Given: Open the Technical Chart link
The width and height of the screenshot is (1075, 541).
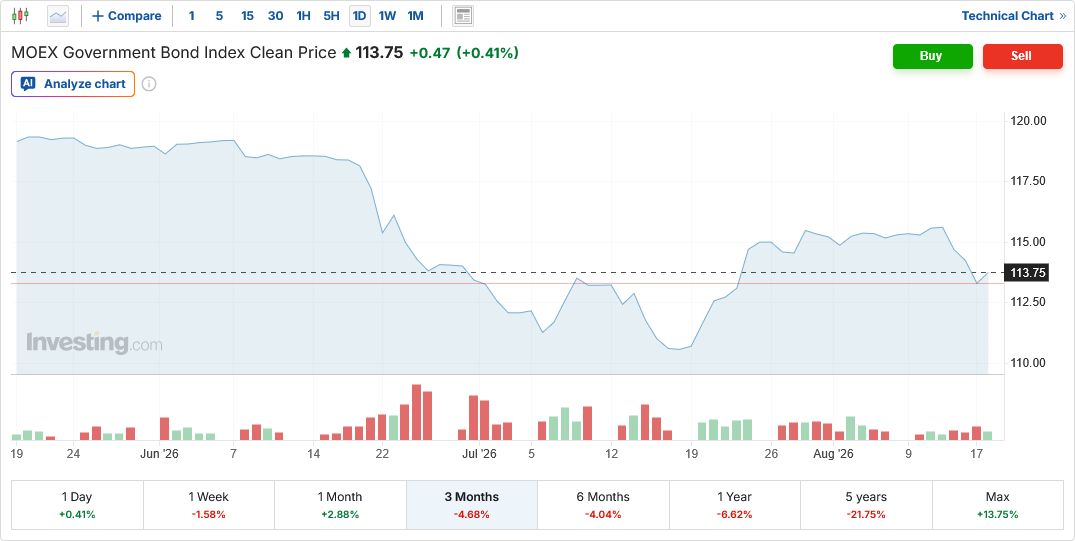Looking at the screenshot, I should tap(1013, 16).
